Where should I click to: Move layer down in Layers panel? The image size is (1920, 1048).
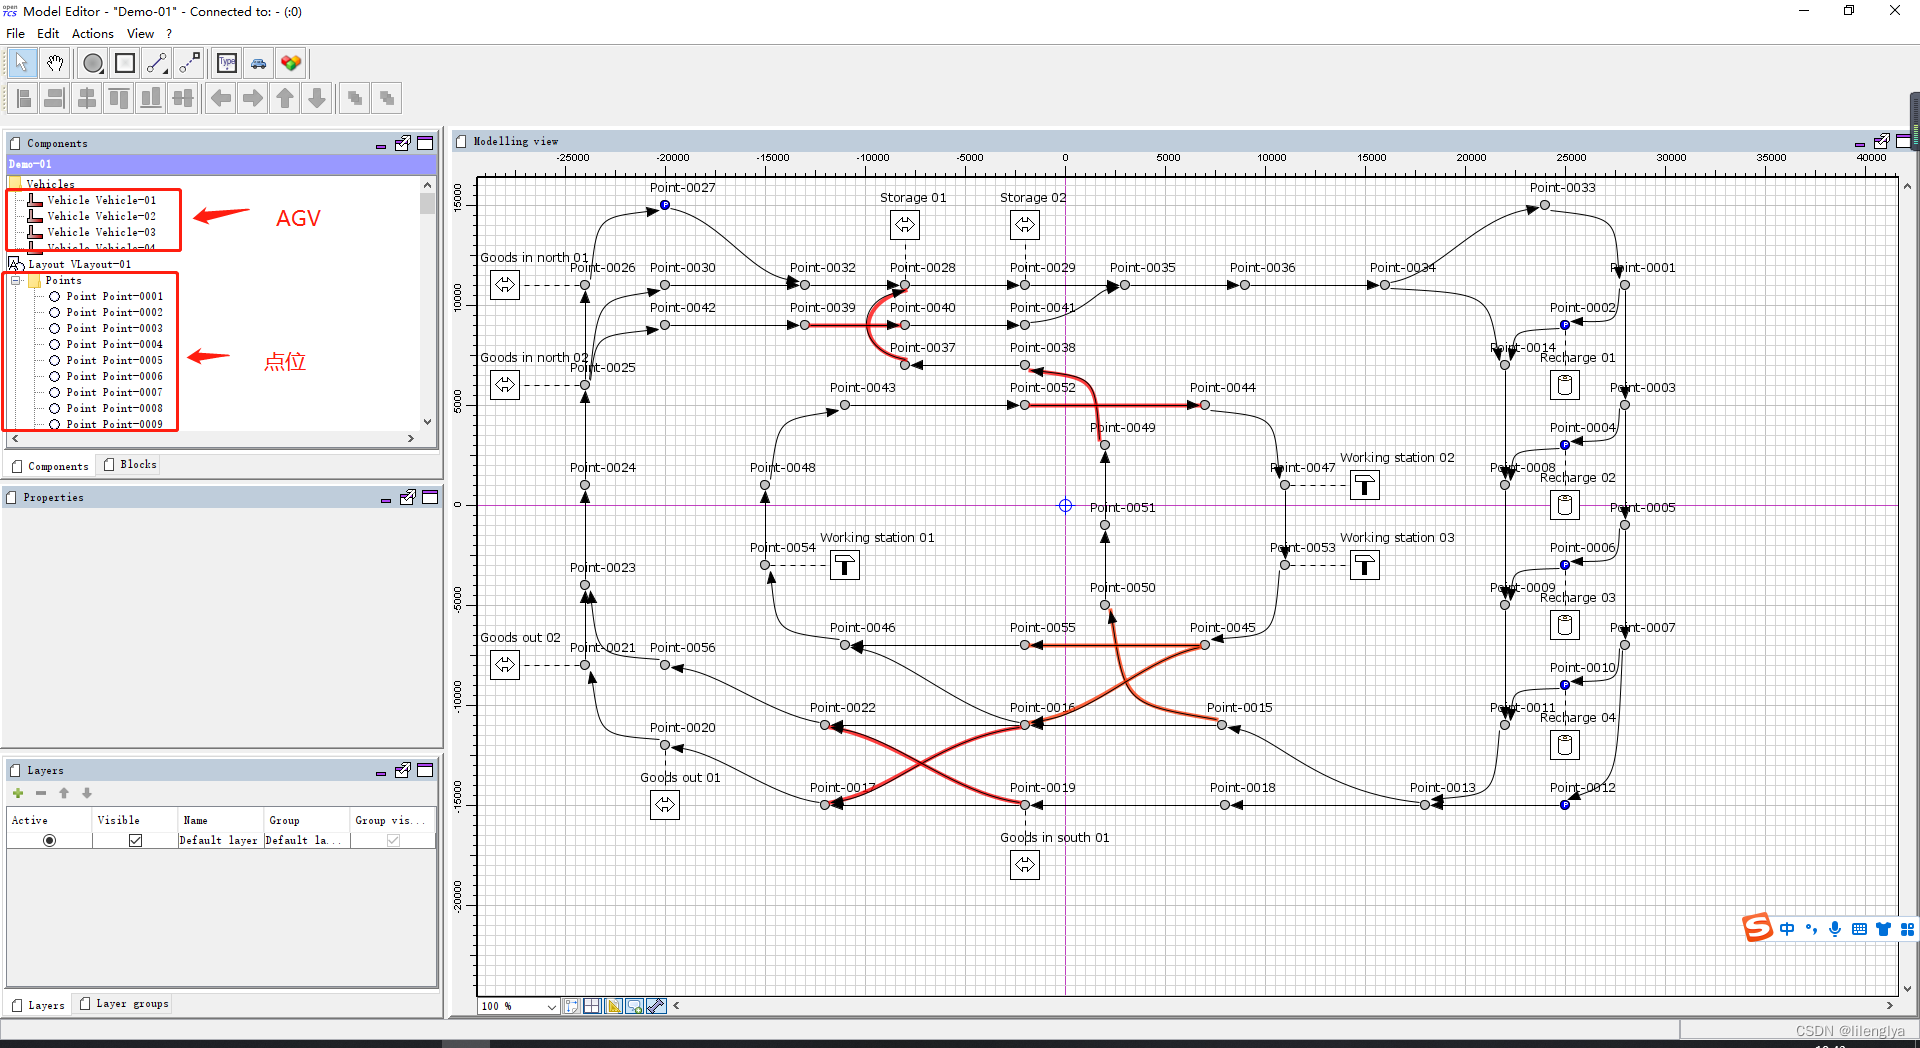click(87, 793)
